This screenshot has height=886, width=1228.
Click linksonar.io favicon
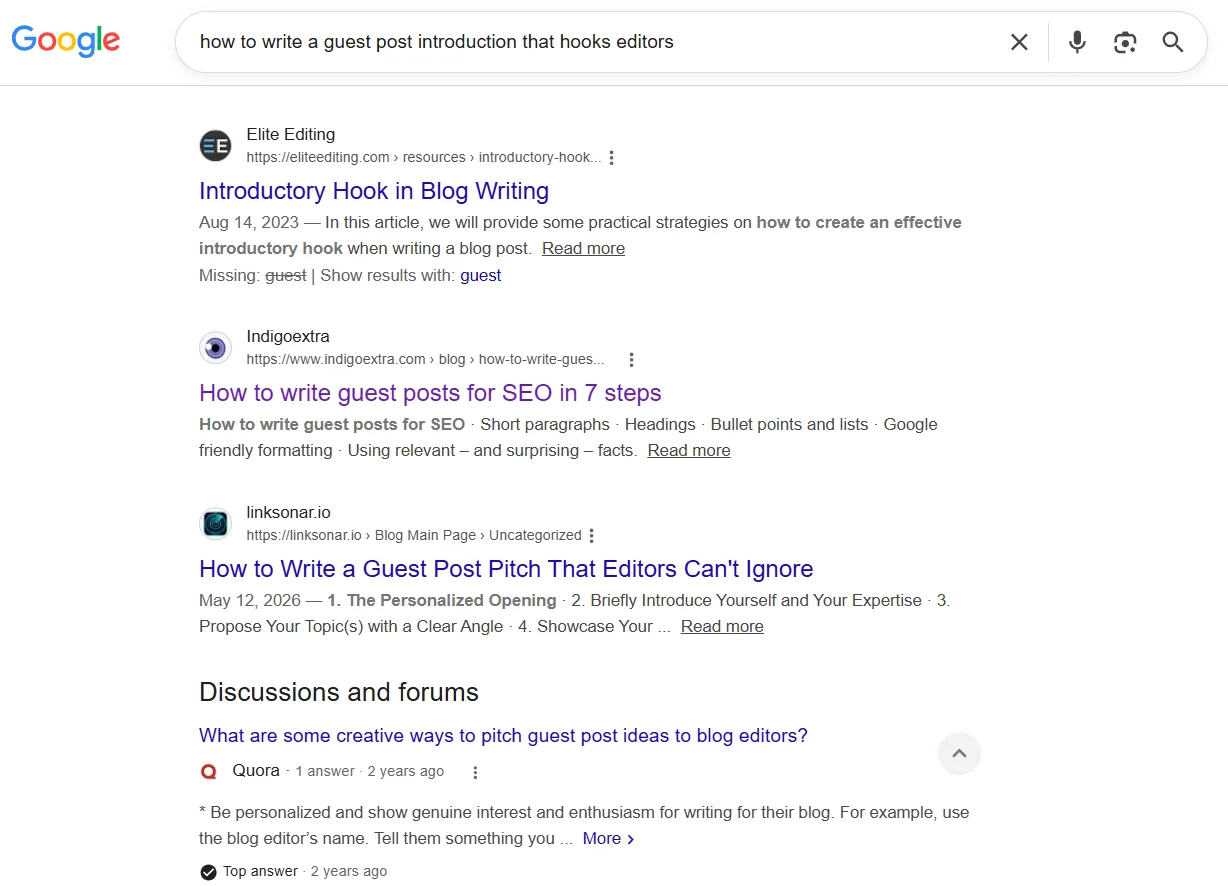(215, 524)
